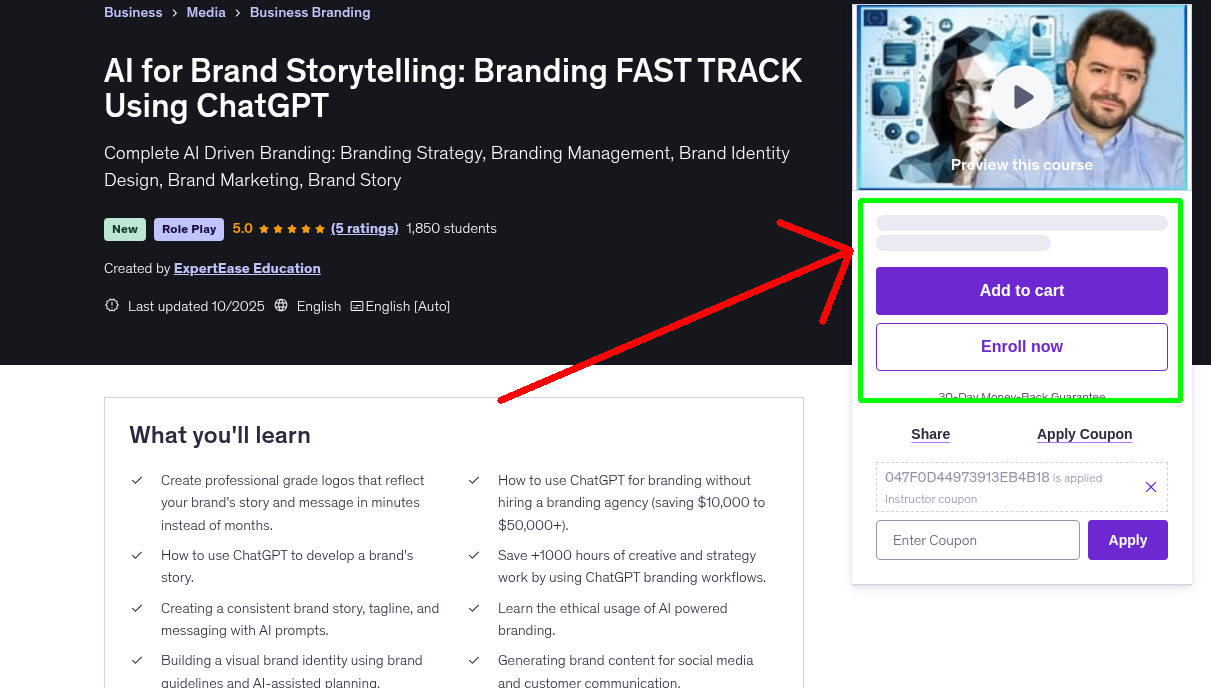Image resolution: width=1211 pixels, height=688 pixels.
Task: Click the New badge
Action: click(124, 229)
